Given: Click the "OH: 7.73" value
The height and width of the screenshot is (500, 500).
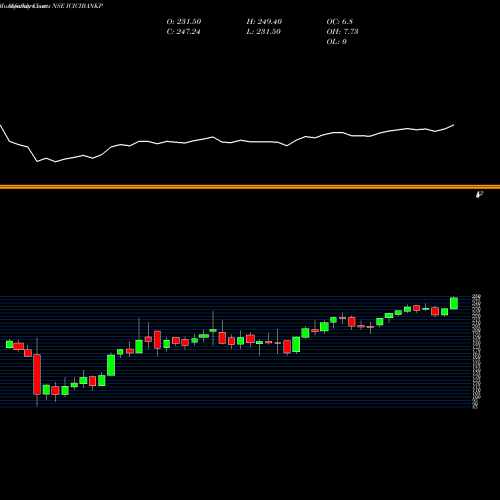Looking at the screenshot, I should pyautogui.click(x=342, y=32).
